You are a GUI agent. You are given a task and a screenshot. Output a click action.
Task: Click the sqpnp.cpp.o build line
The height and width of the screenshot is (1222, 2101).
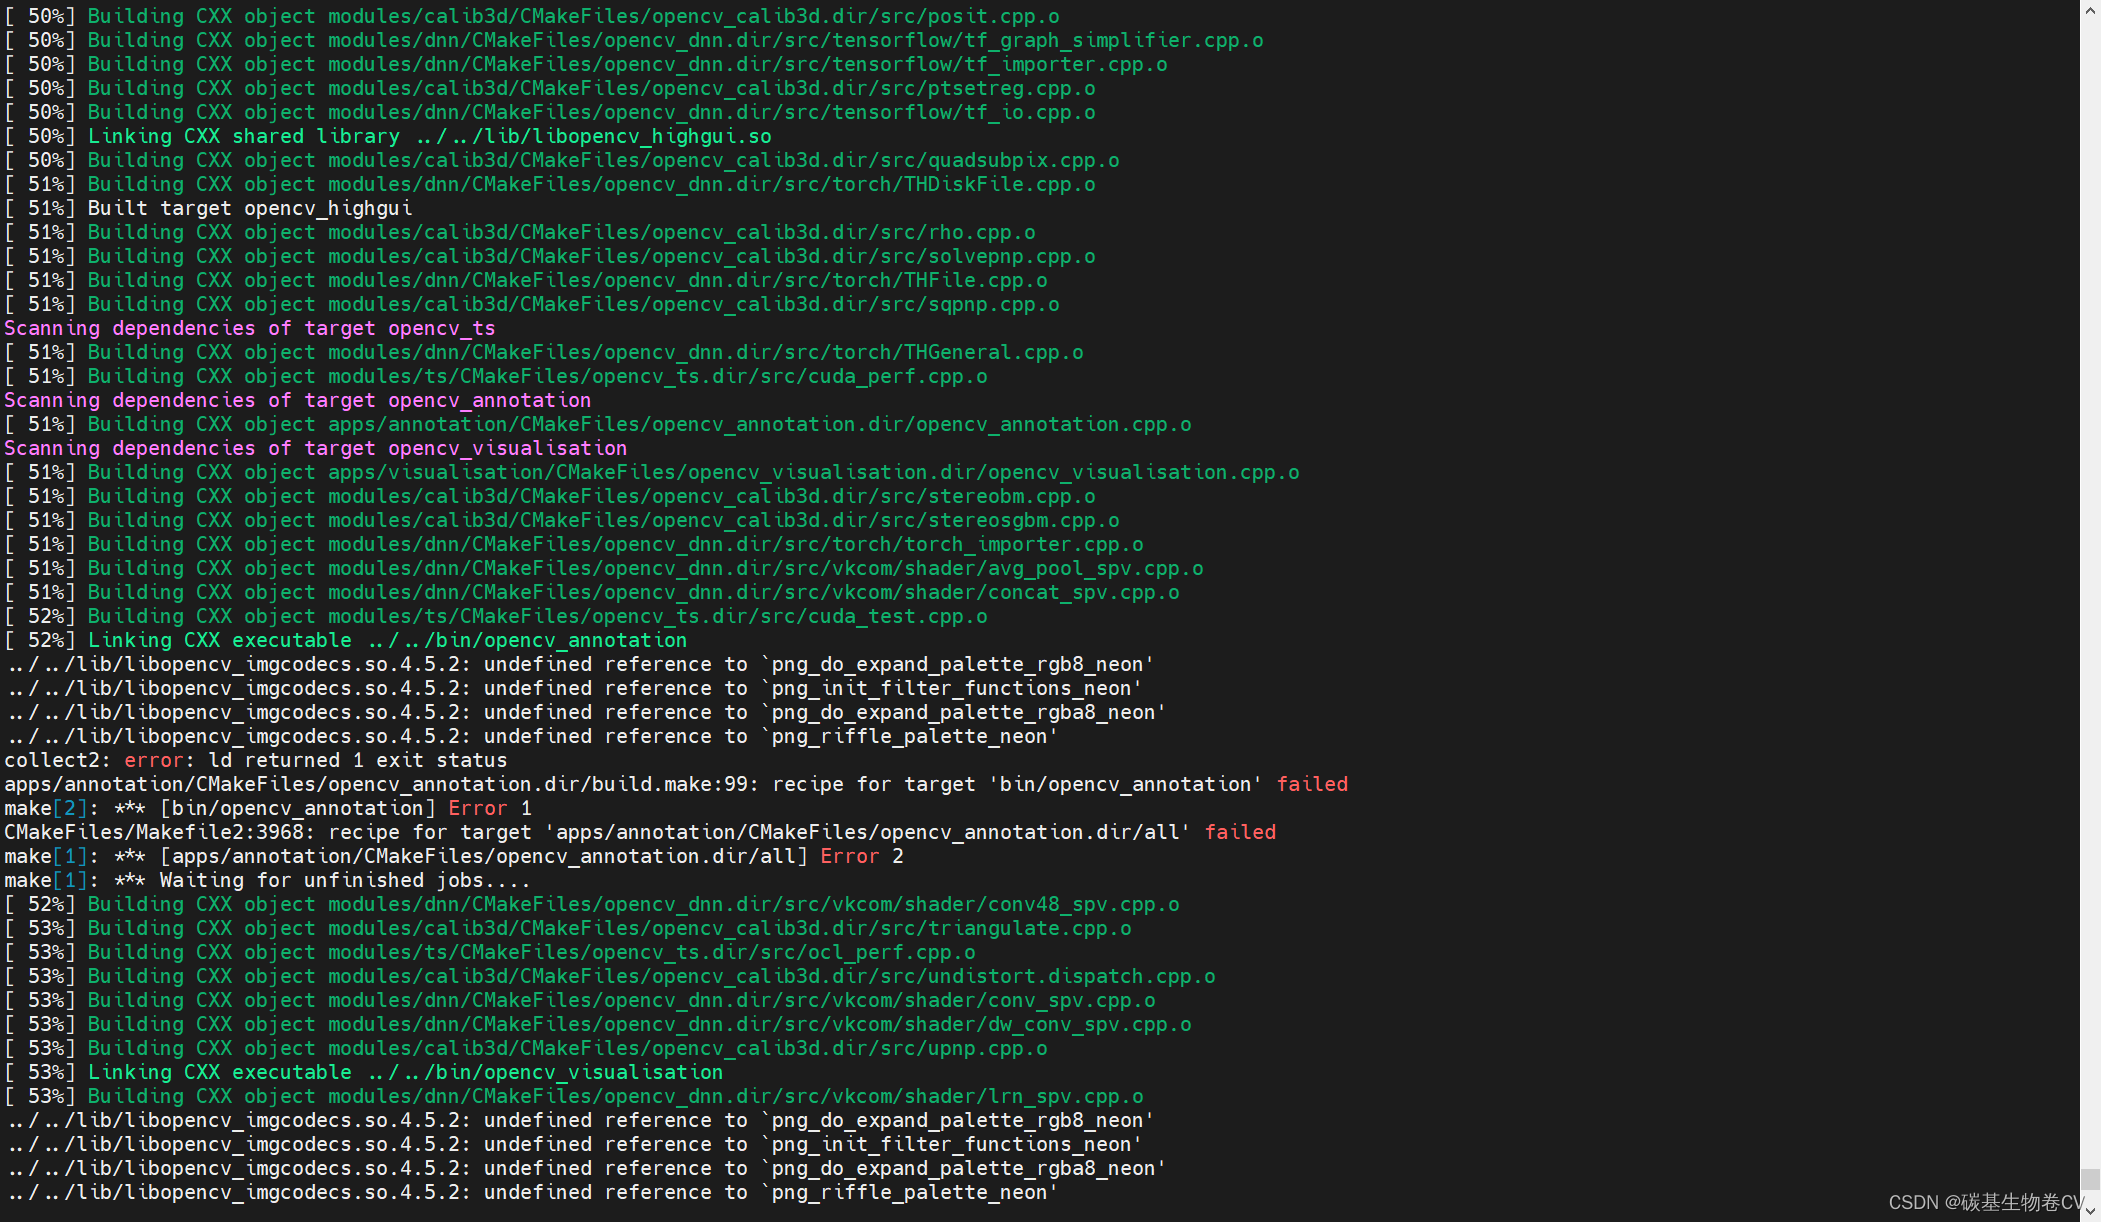coord(532,304)
